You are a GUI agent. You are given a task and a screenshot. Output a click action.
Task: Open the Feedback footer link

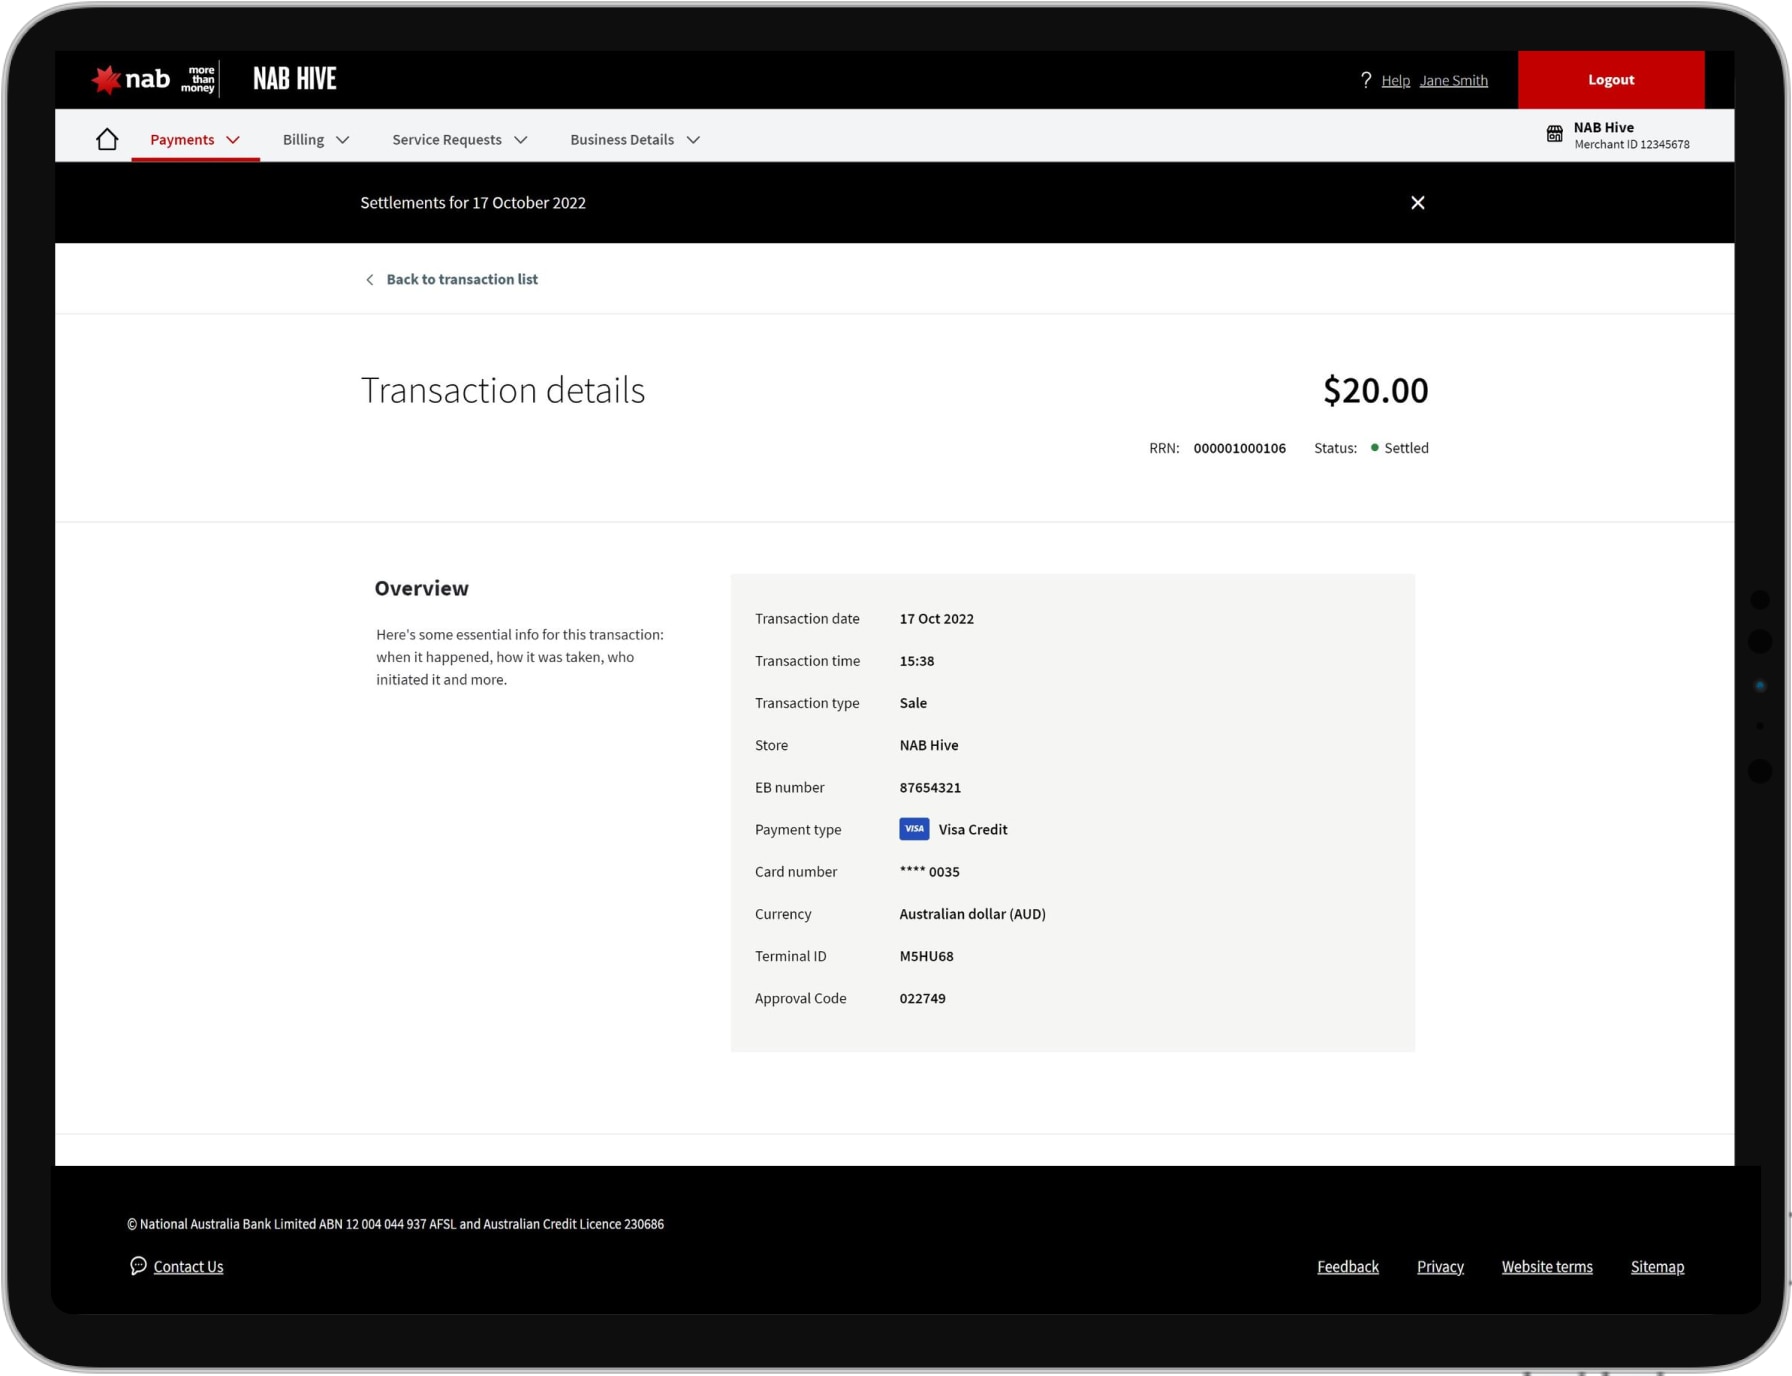(x=1347, y=1267)
